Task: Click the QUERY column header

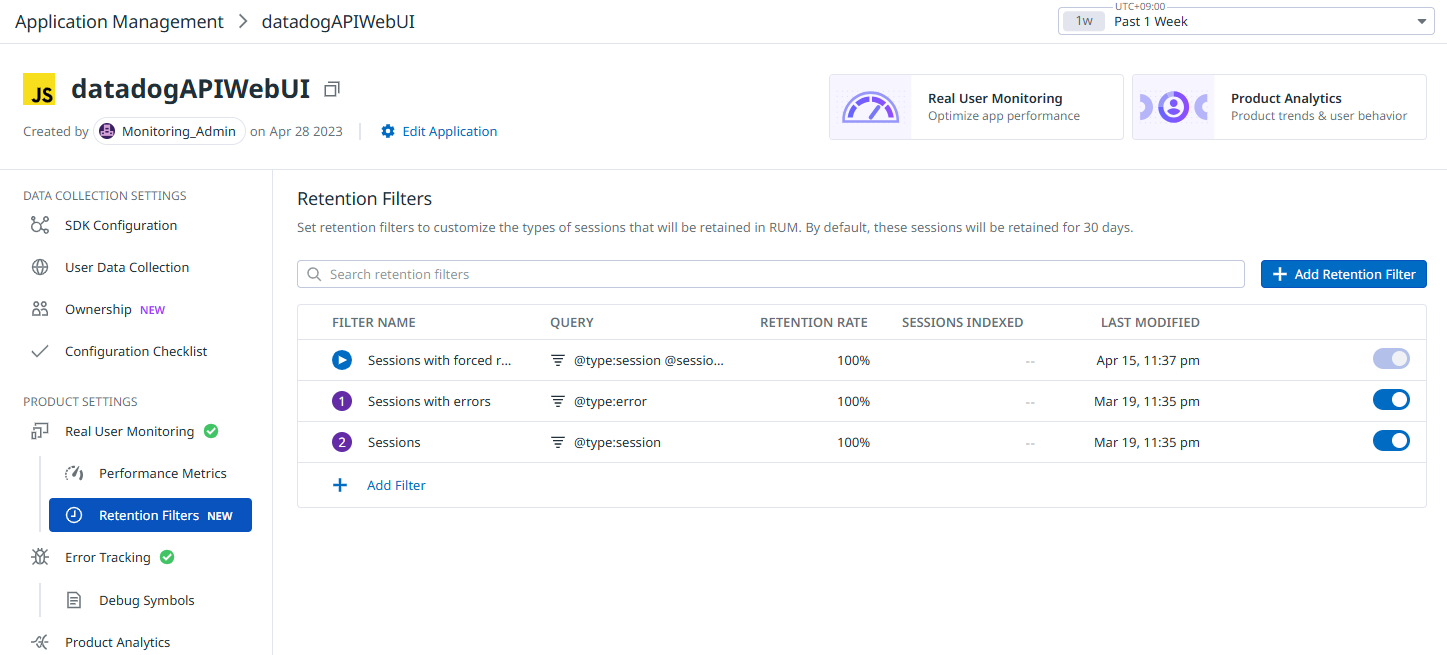Action: [x=572, y=322]
